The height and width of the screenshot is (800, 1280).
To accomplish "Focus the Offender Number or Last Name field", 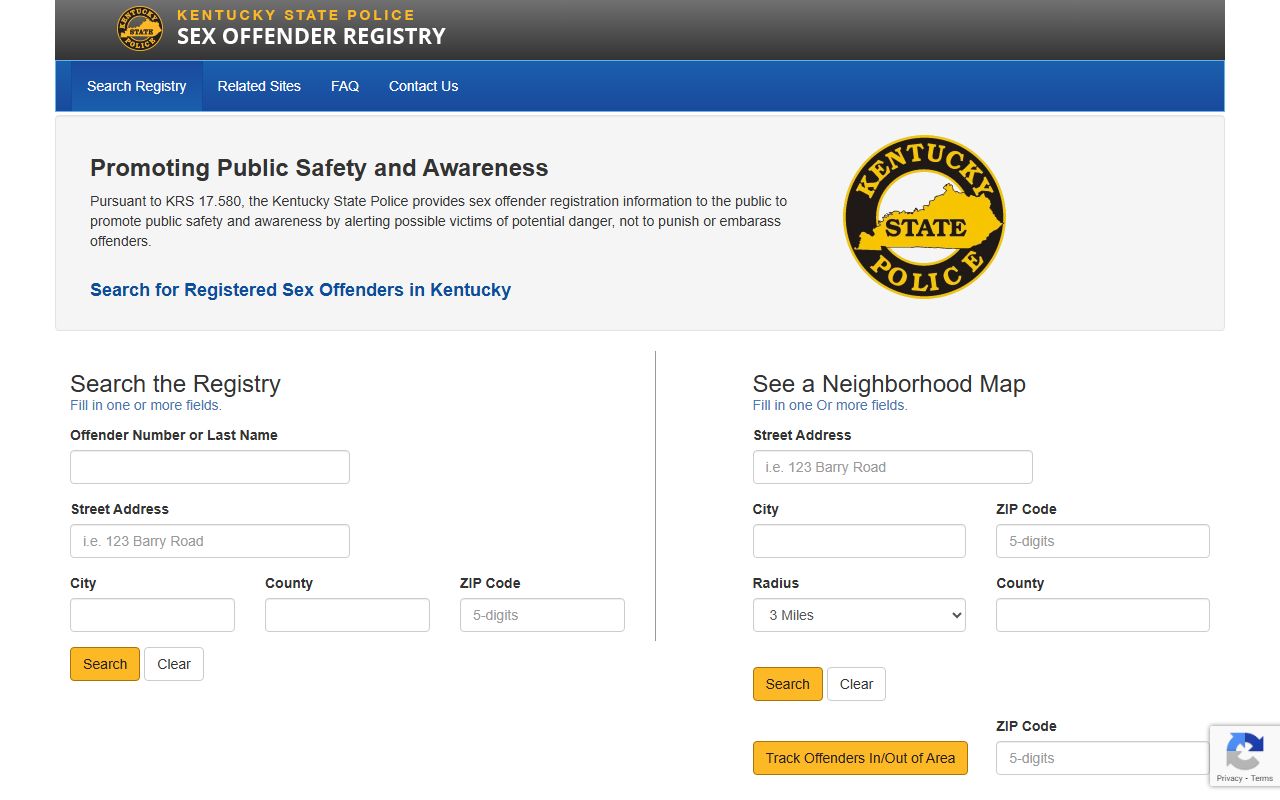I will [210, 467].
